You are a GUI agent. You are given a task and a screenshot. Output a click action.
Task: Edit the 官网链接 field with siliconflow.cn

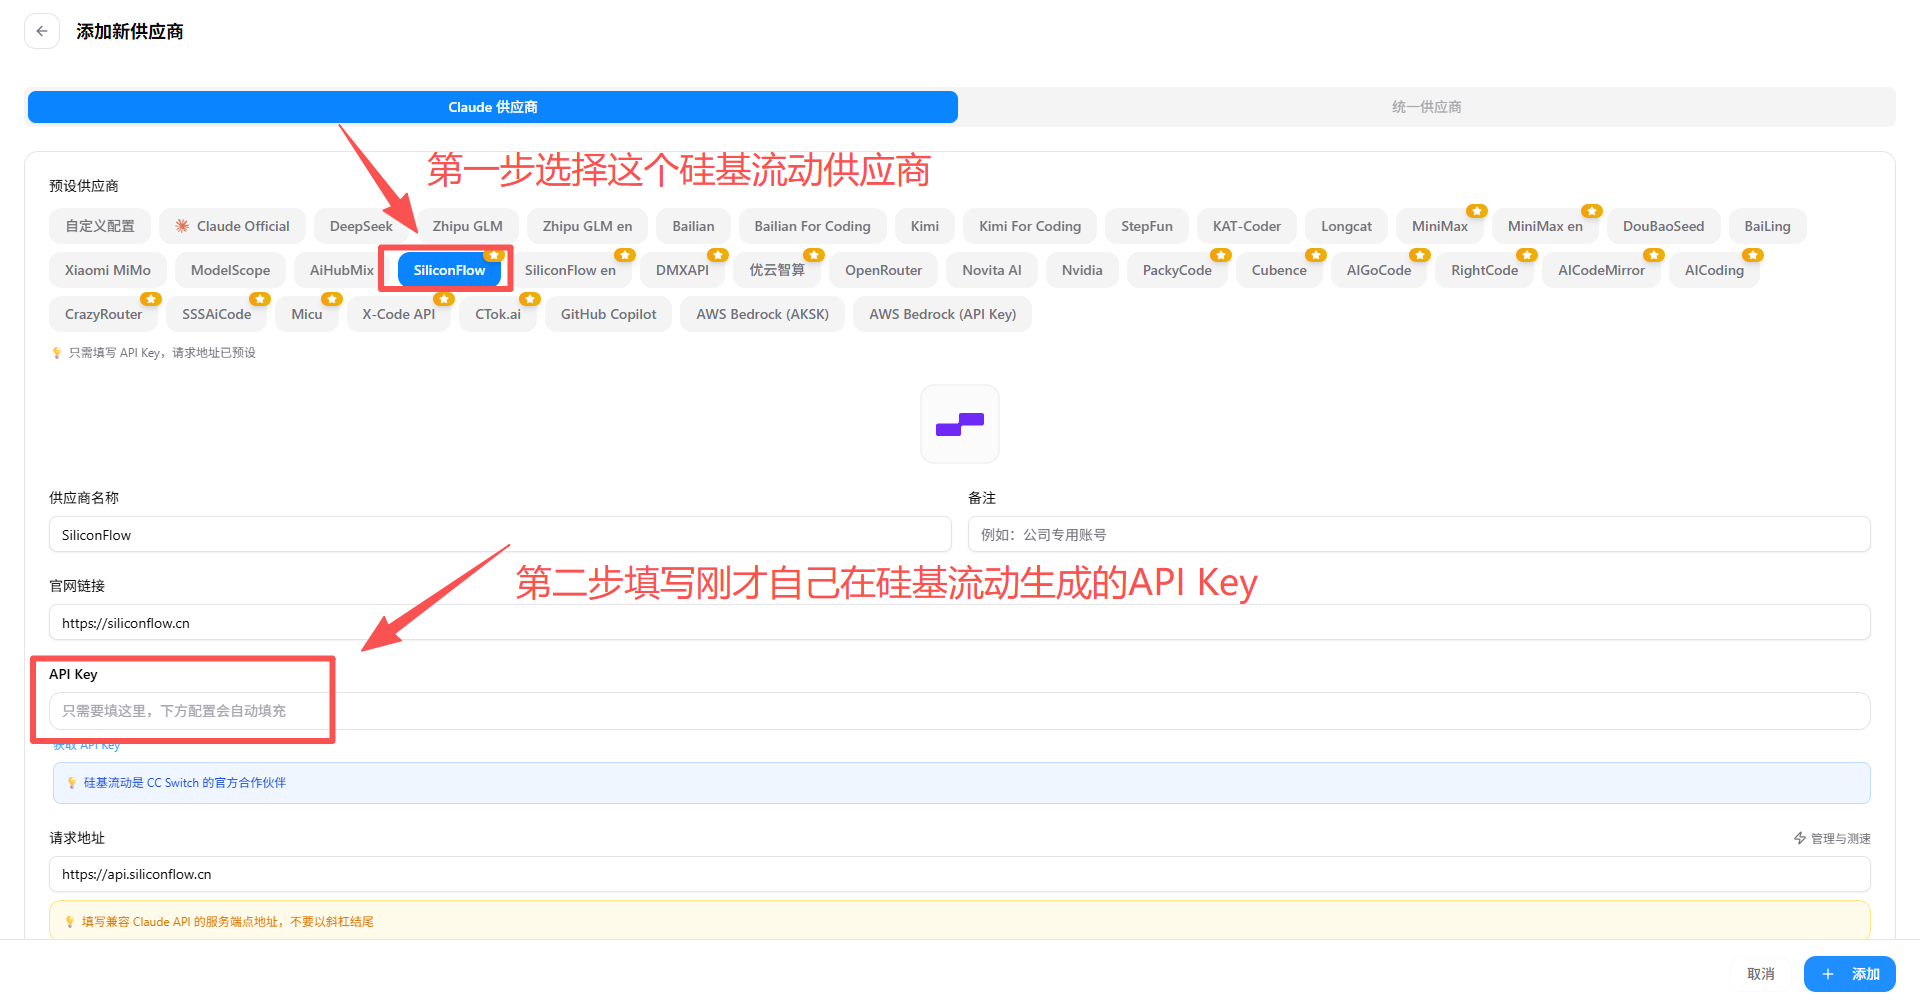tap(960, 623)
